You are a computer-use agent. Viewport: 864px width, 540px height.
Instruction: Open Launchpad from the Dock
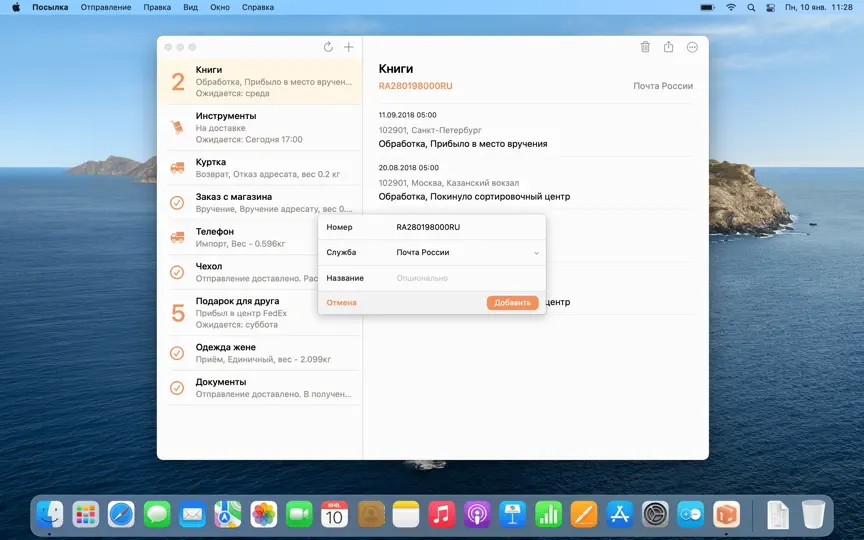click(85, 515)
